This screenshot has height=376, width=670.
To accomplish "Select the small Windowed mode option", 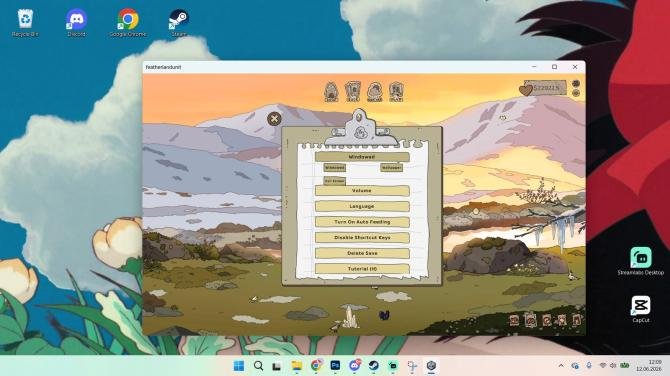I will coord(335,168).
